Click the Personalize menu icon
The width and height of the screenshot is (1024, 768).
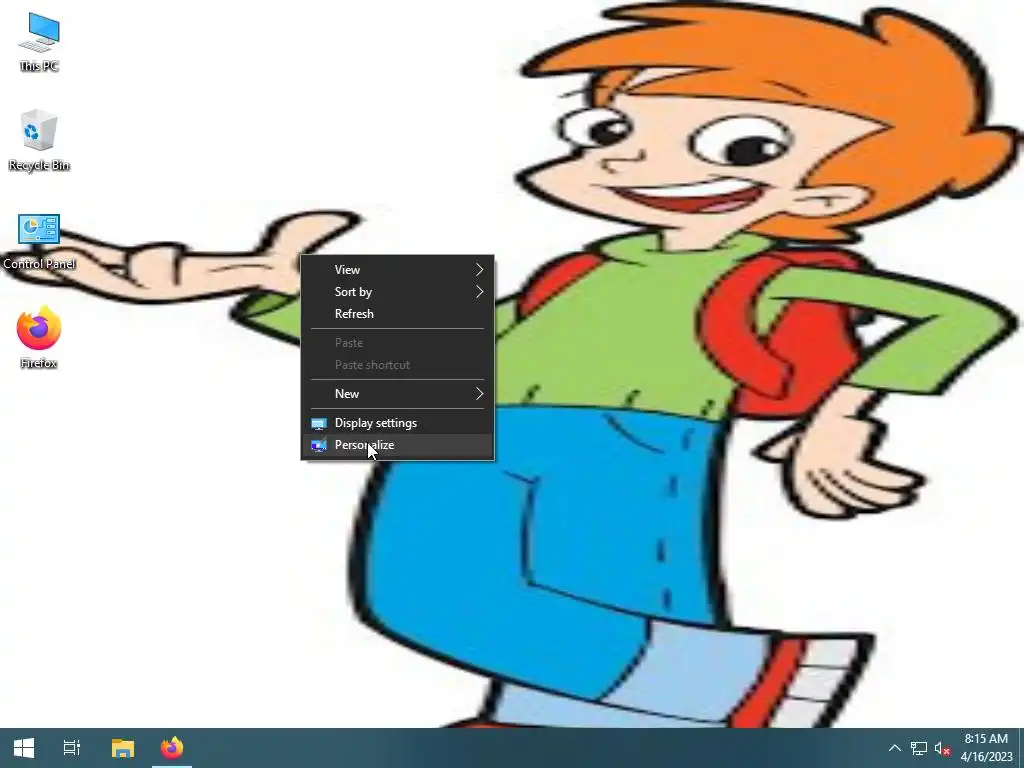click(319, 445)
